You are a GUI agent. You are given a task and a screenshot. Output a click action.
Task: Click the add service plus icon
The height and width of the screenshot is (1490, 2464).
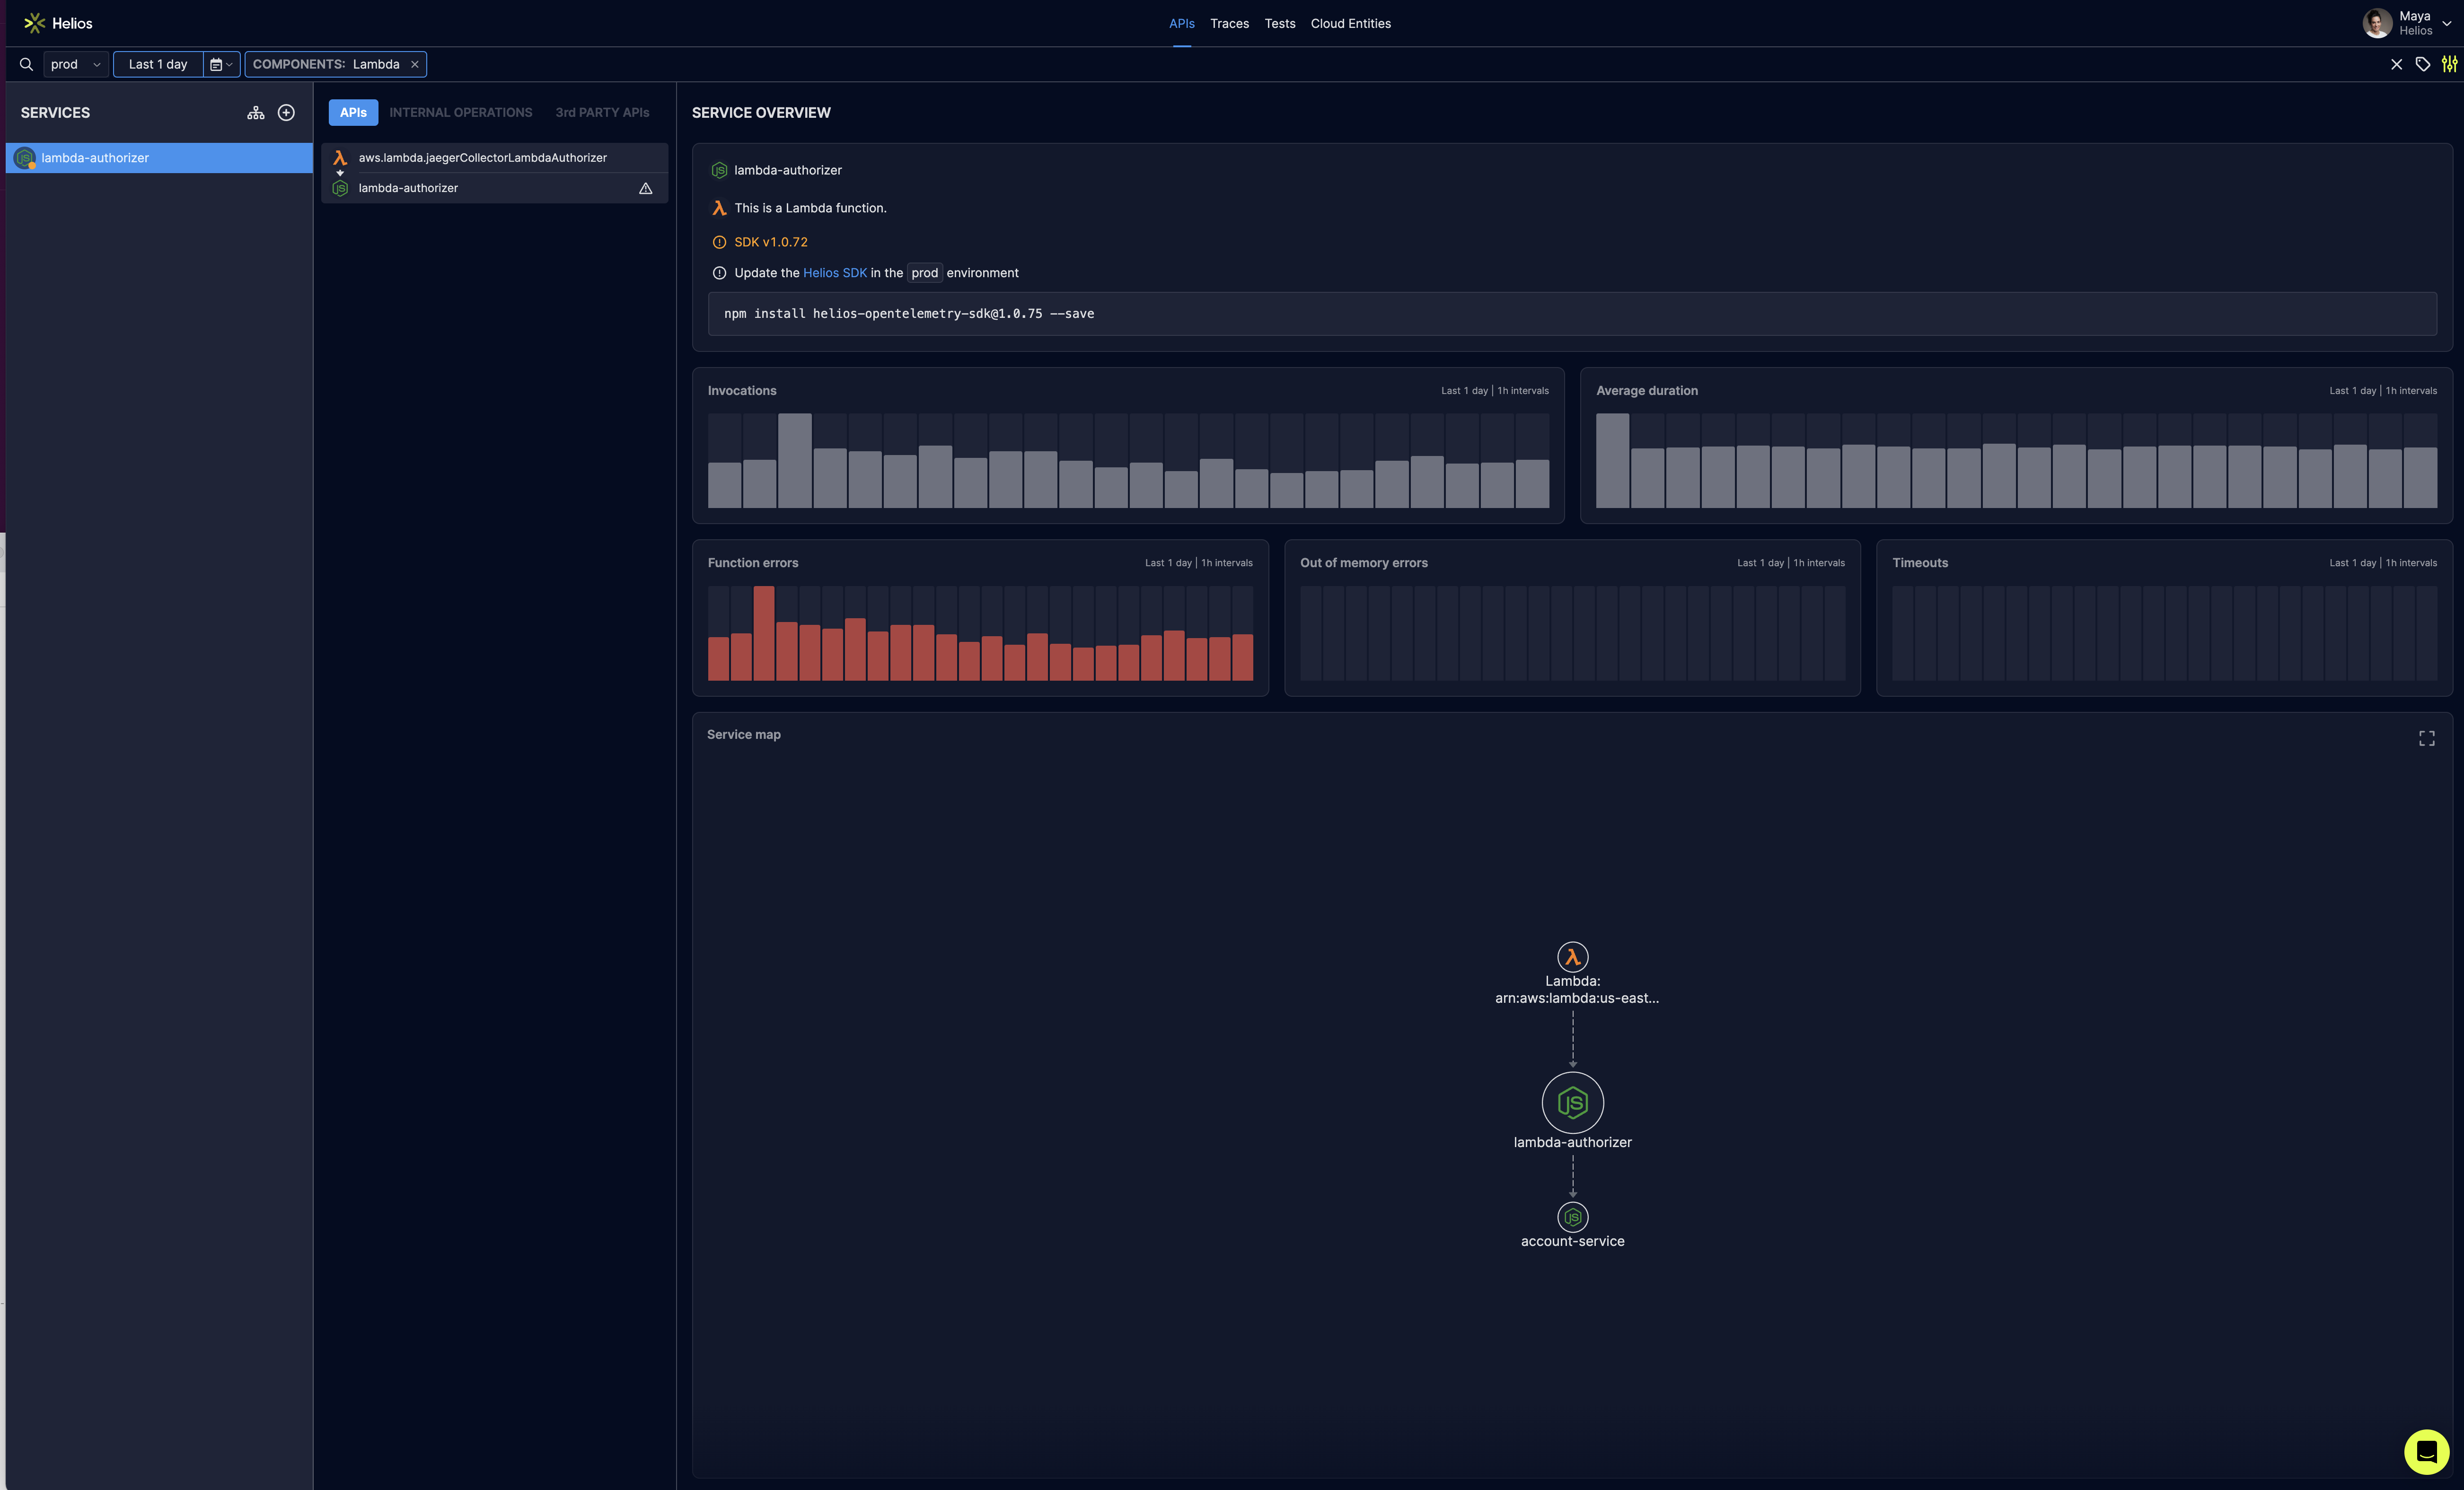pyautogui.click(x=286, y=113)
